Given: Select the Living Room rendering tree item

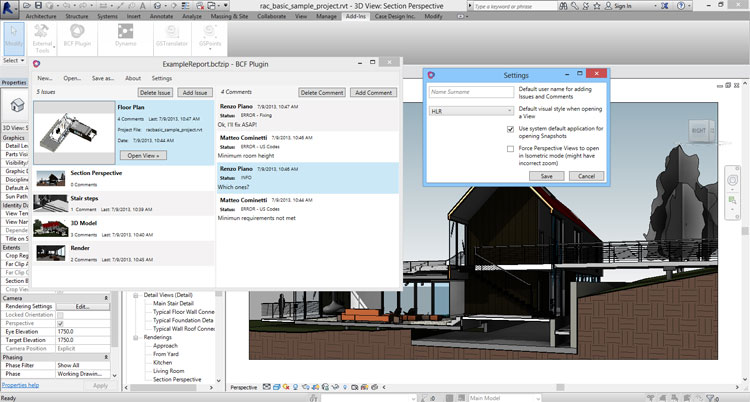Looking at the screenshot, I should [168, 371].
